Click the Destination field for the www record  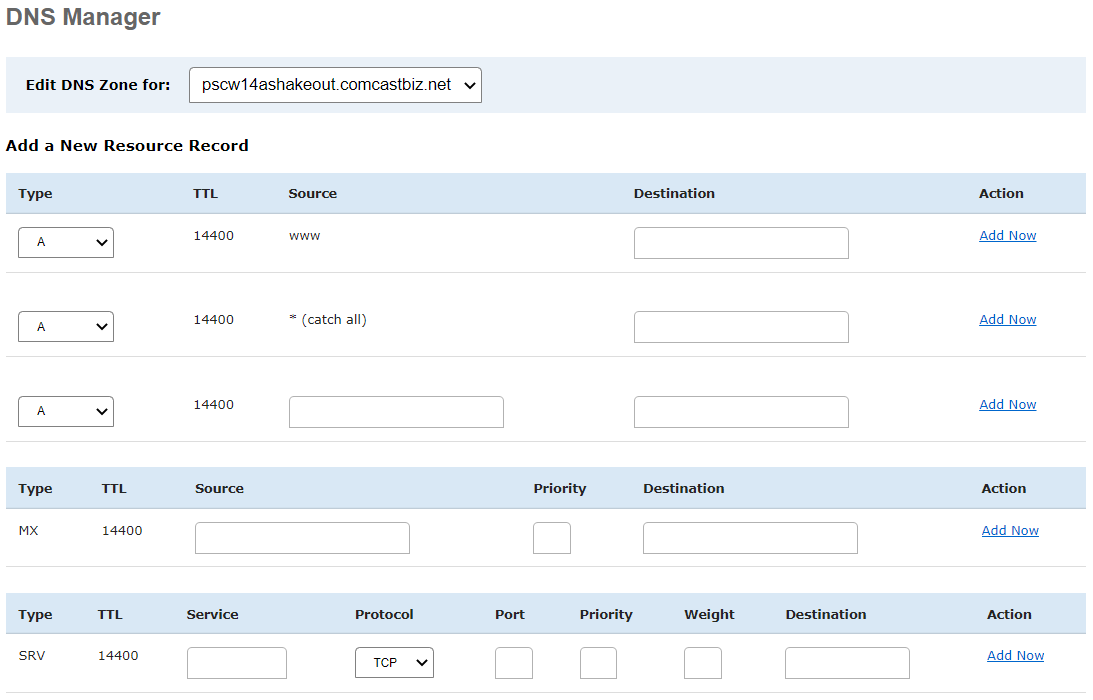pyautogui.click(x=740, y=242)
